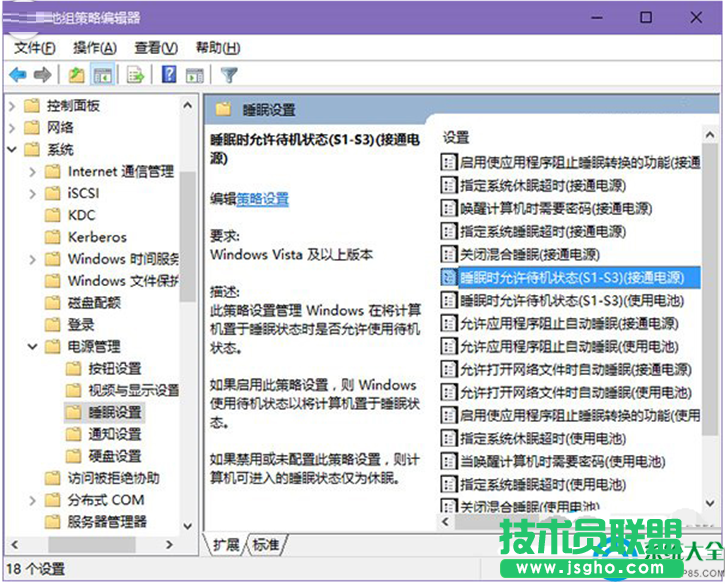Click the 策略设置 link
This screenshot has height=584, width=727.
point(262,199)
